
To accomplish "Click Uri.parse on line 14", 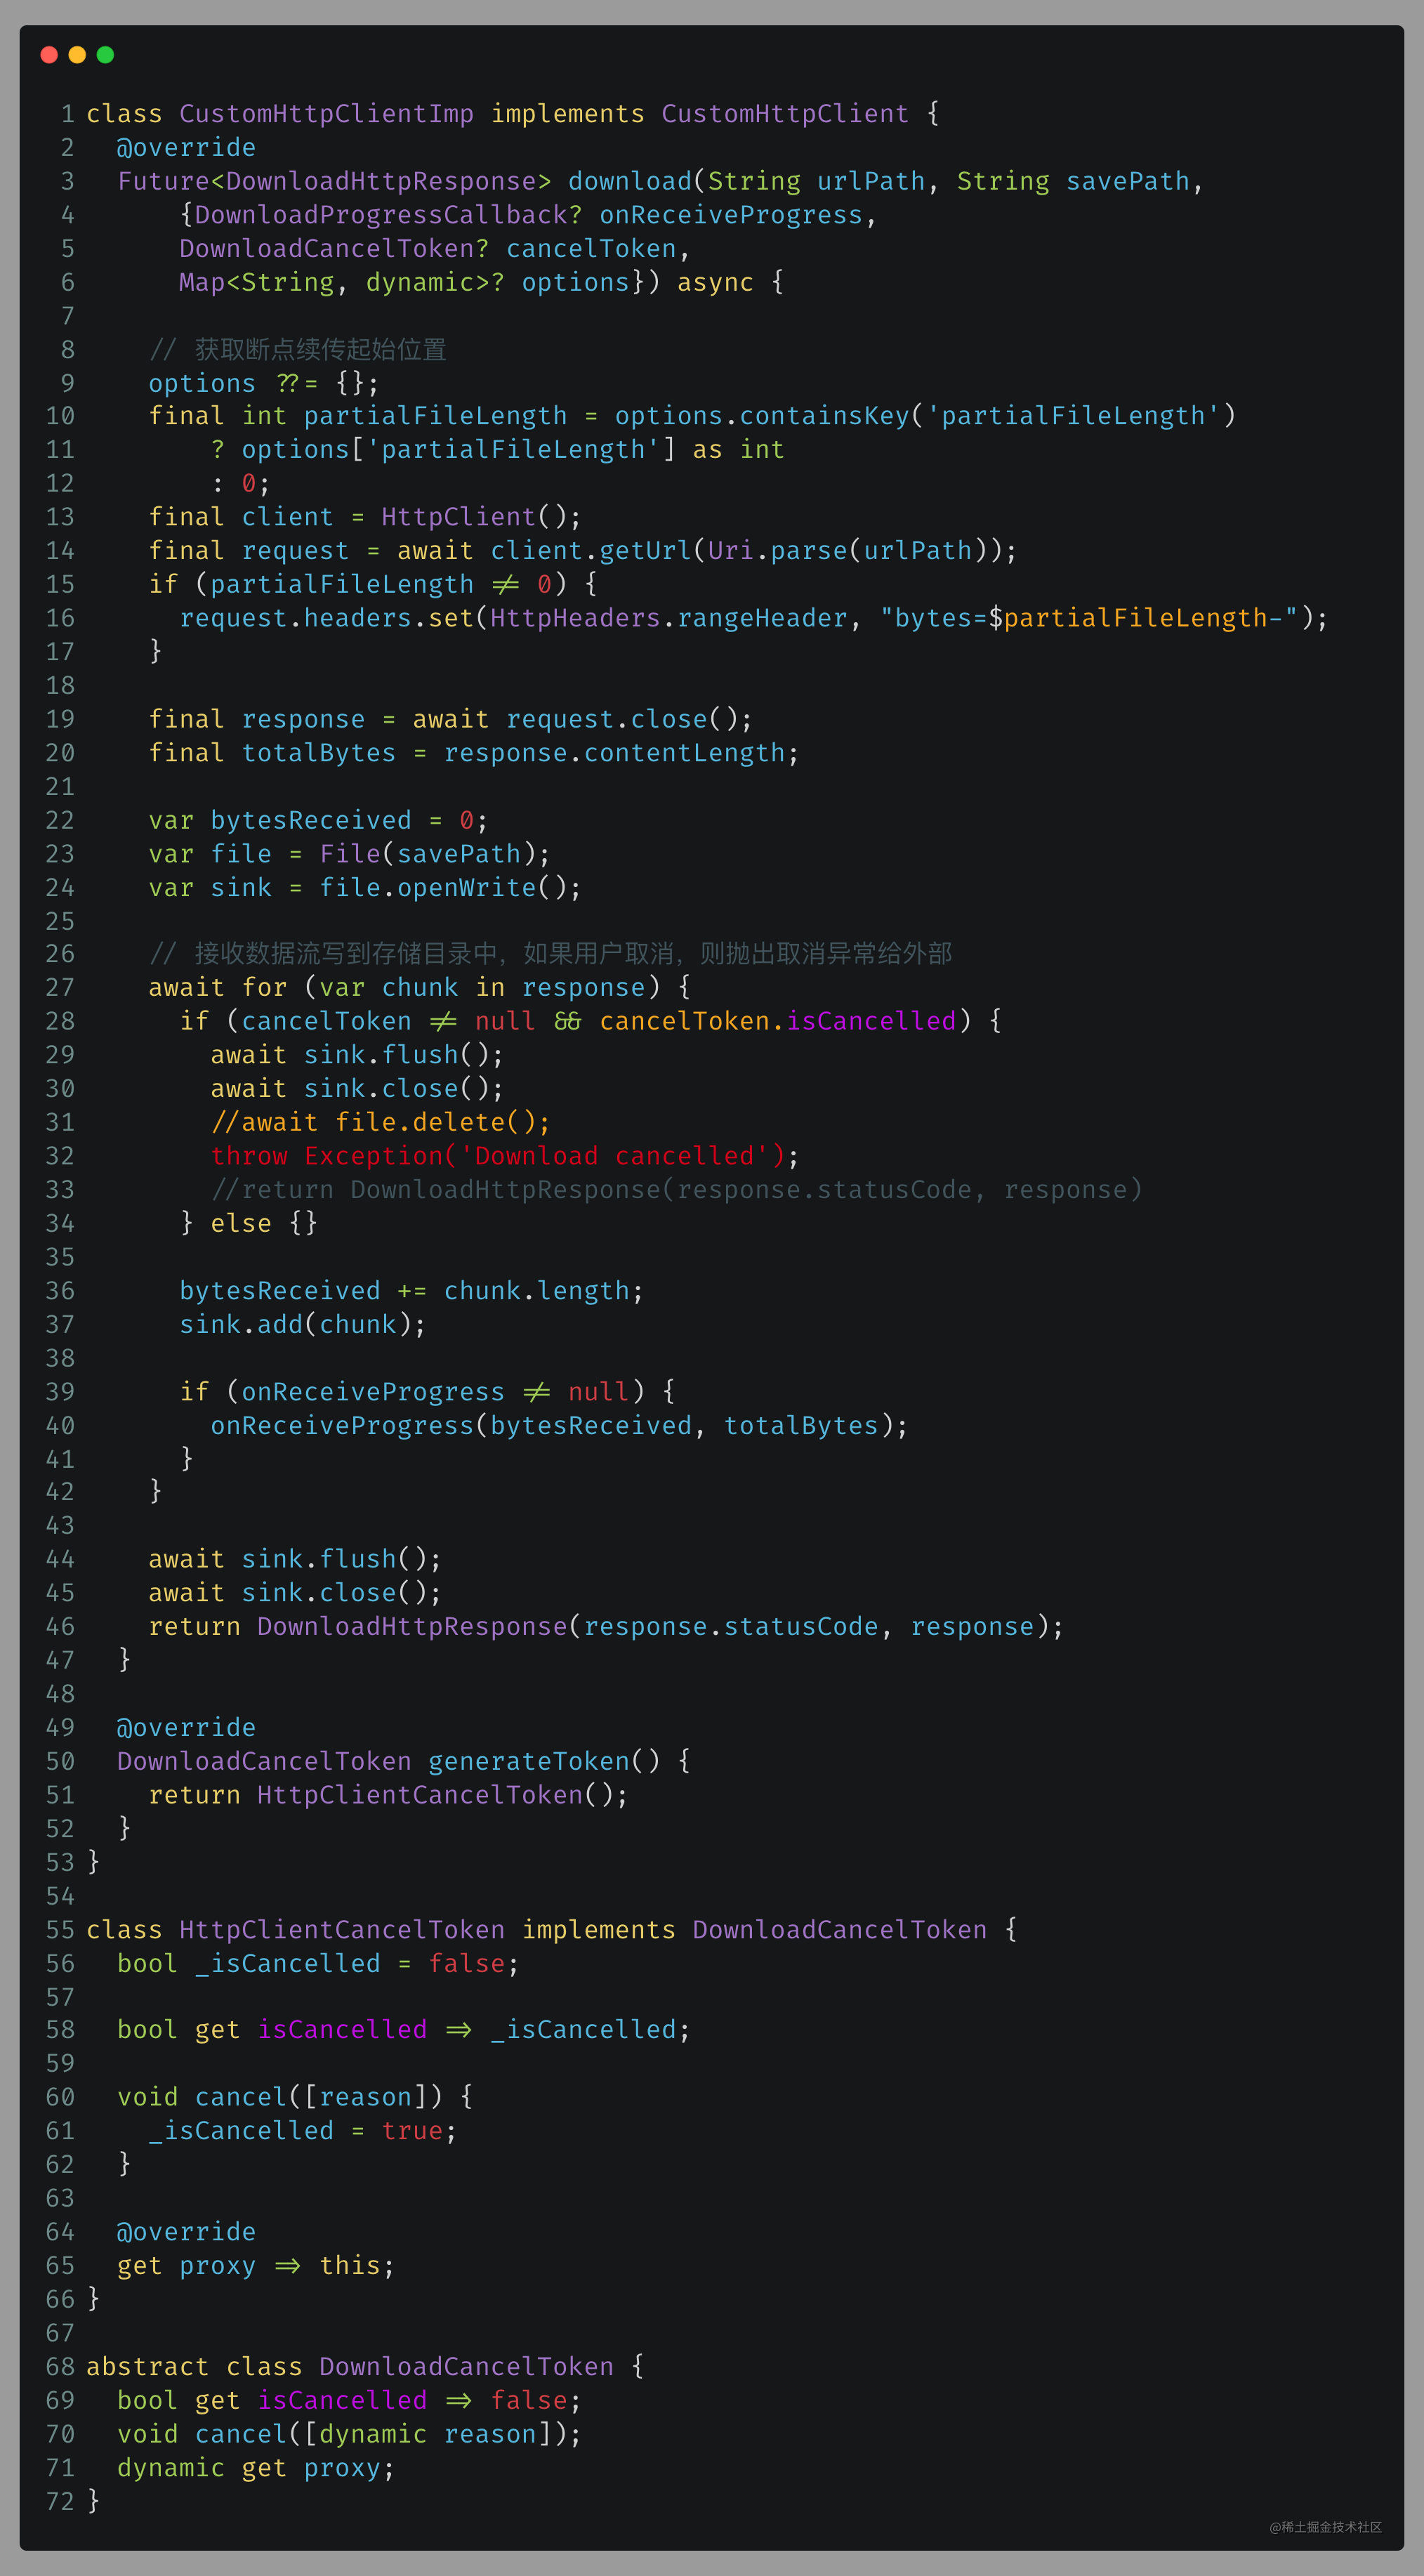I will [x=777, y=551].
